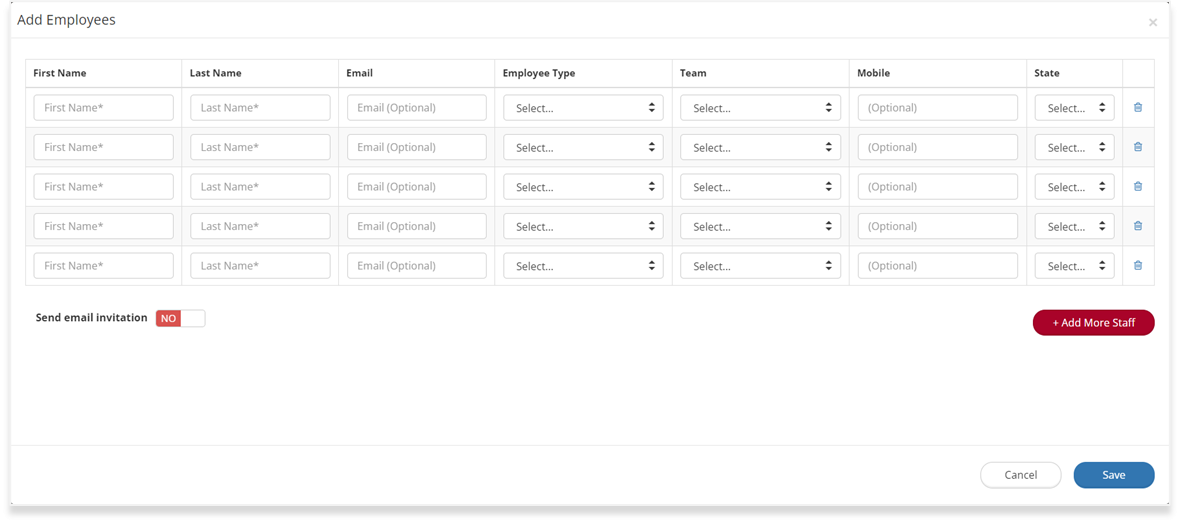Focus Mobile field in fourth row
Viewport: 1180px width, 523px height.
tap(938, 226)
